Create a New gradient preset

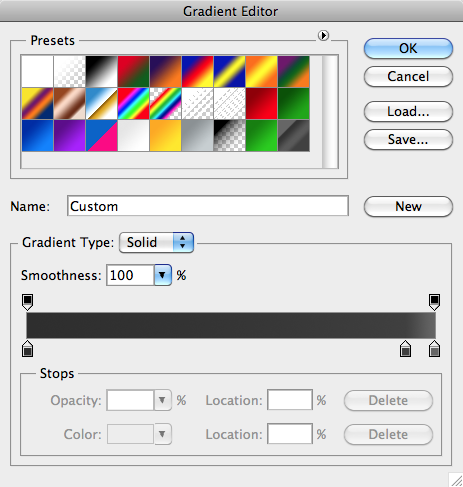(x=408, y=207)
